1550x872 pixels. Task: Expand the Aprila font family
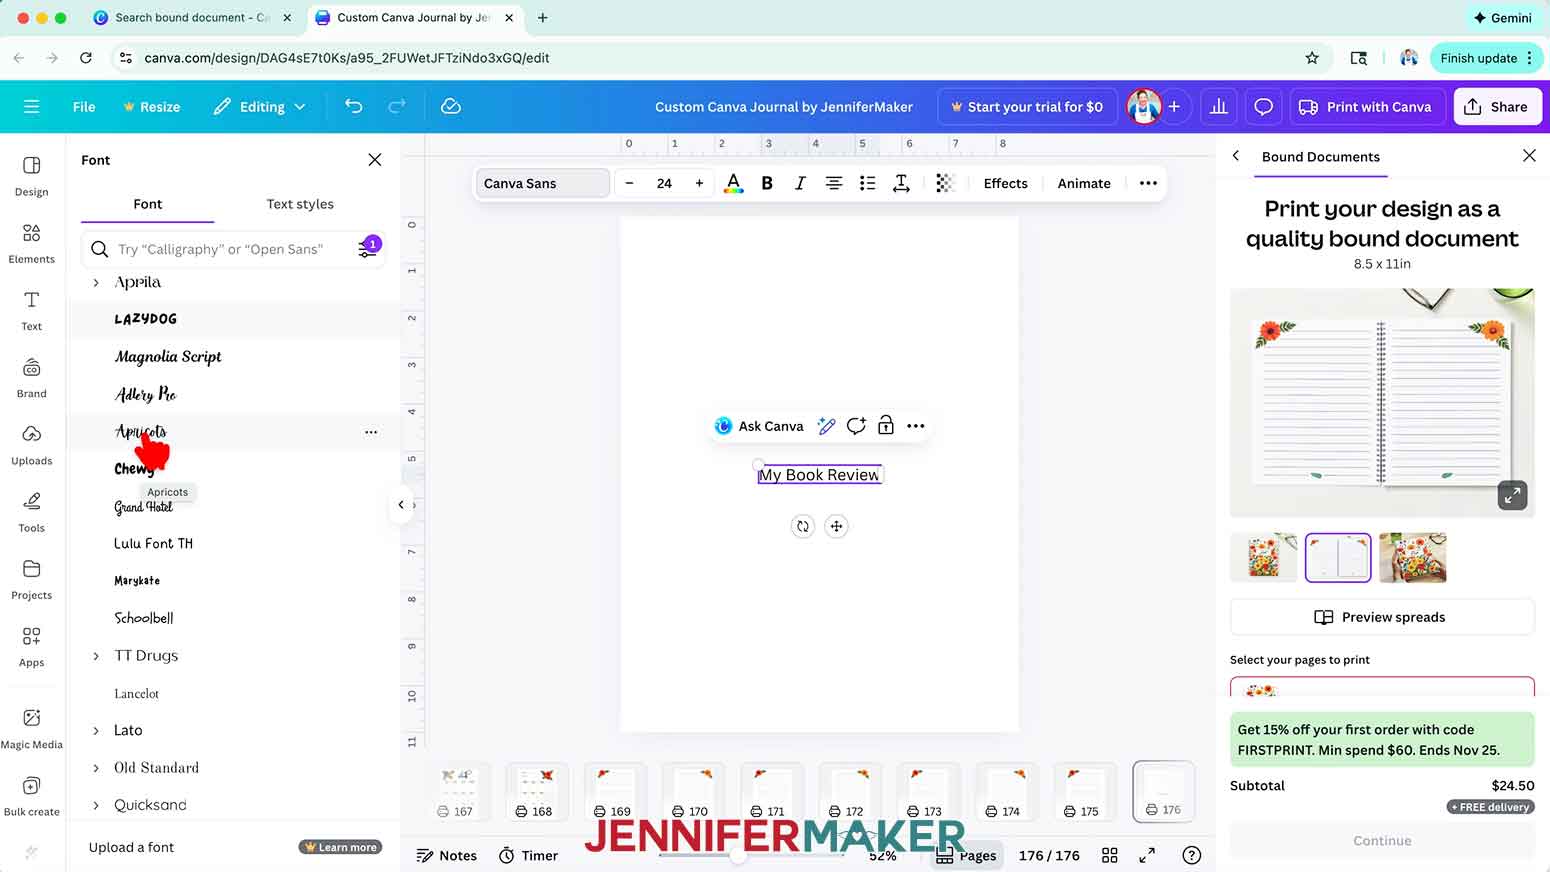[96, 283]
